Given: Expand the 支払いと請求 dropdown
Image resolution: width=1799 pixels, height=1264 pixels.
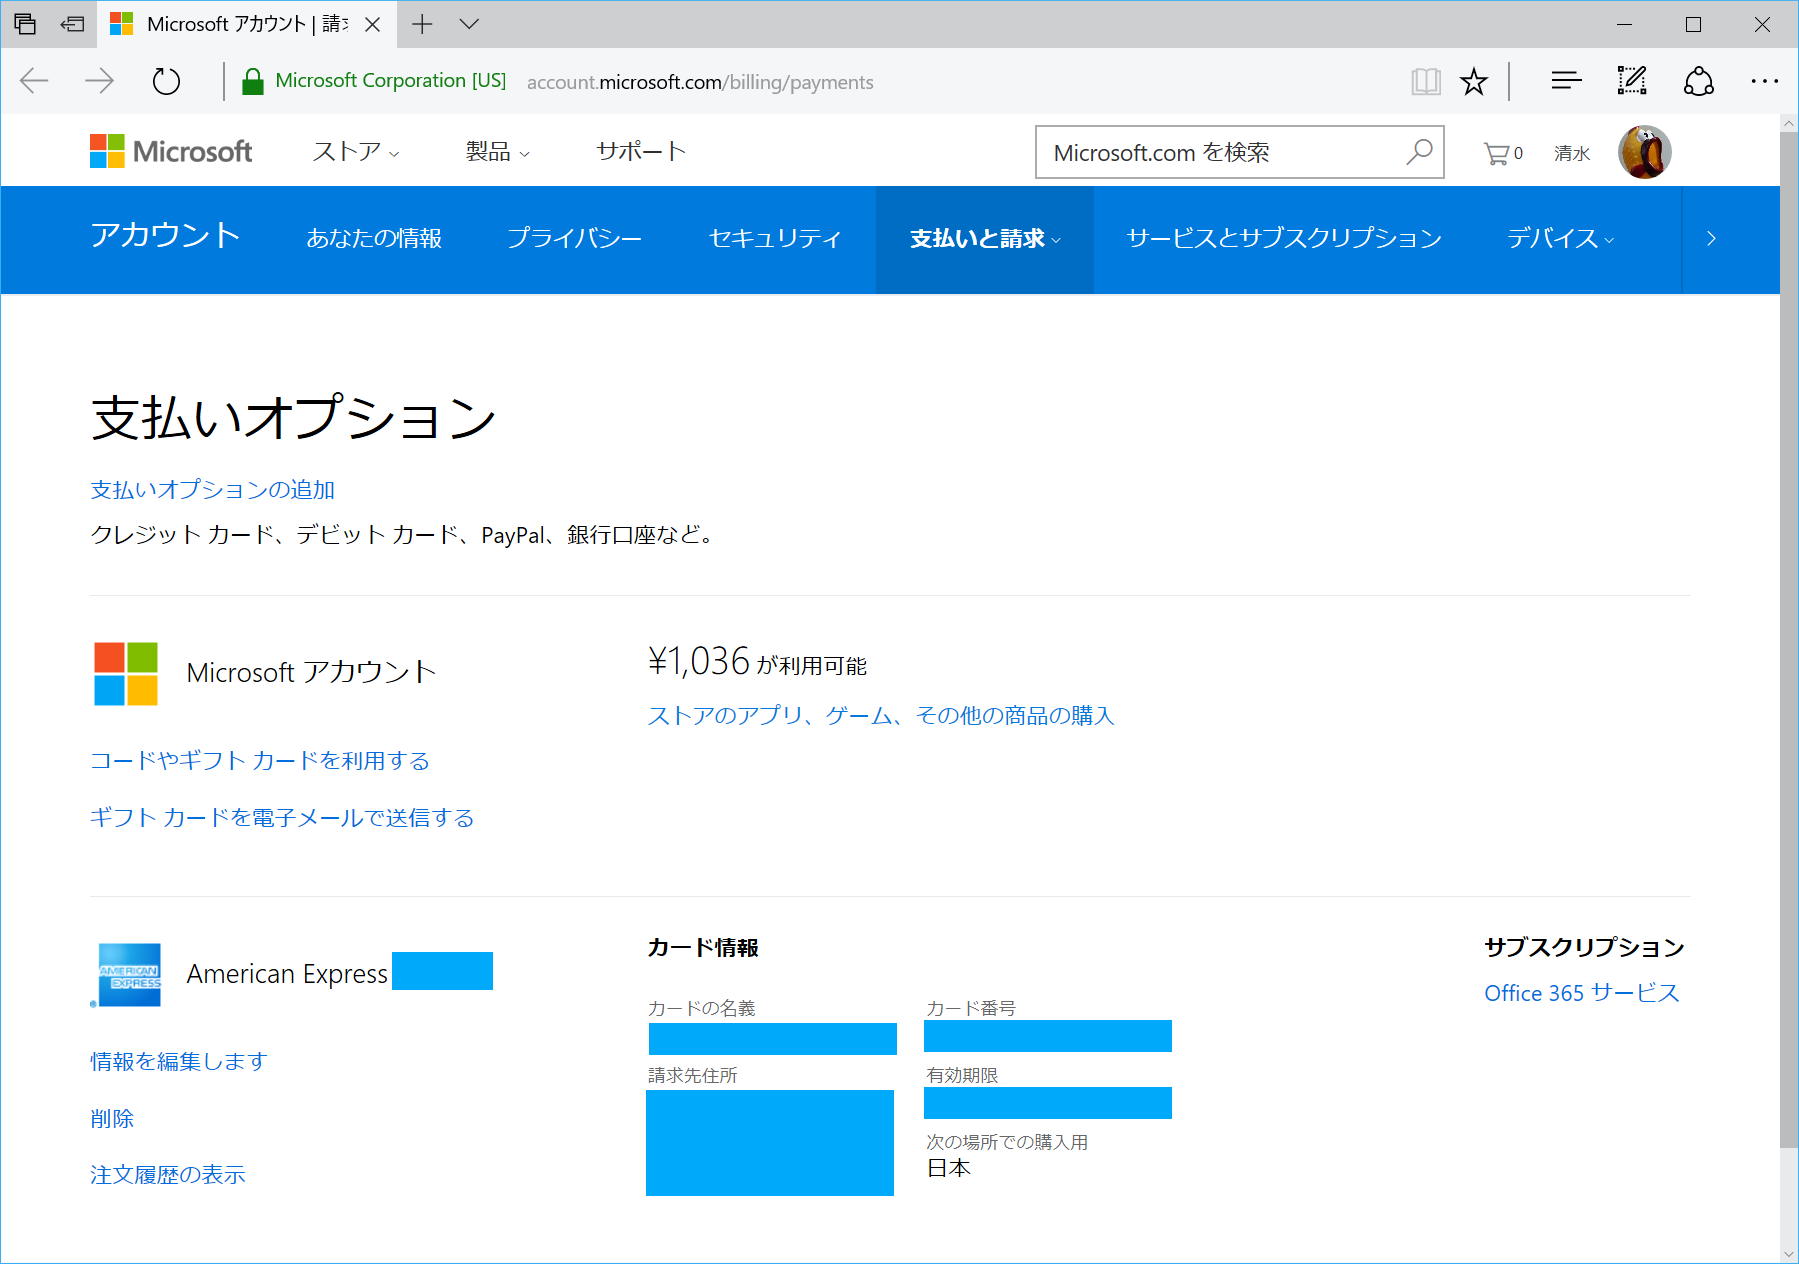Looking at the screenshot, I should point(985,239).
